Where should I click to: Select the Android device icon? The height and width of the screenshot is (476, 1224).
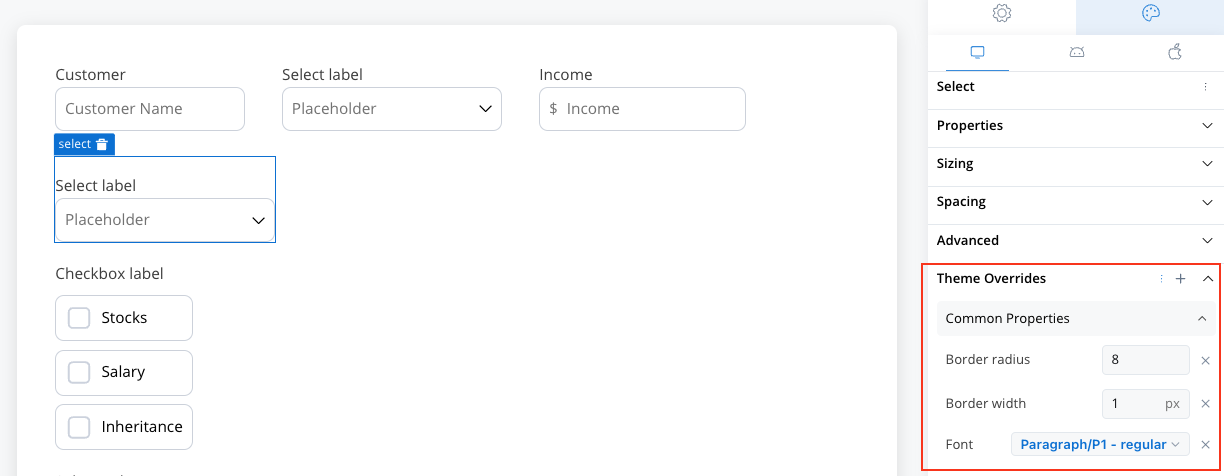point(1077,53)
